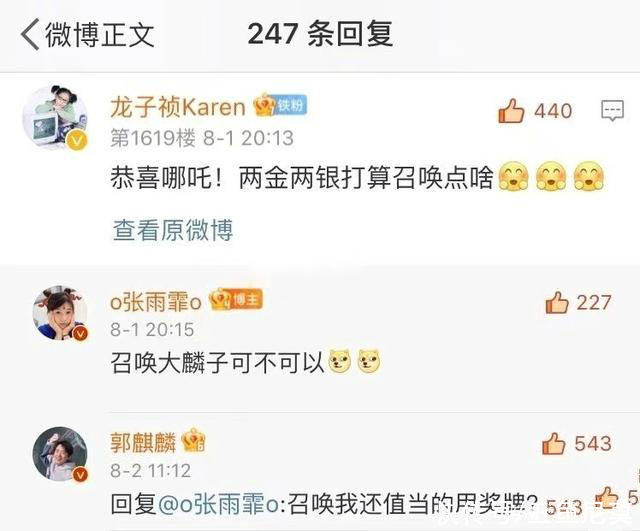Image resolution: width=640 pixels, height=531 pixels.
Task: Tap the 247 条回复 title
Action: pos(320,34)
